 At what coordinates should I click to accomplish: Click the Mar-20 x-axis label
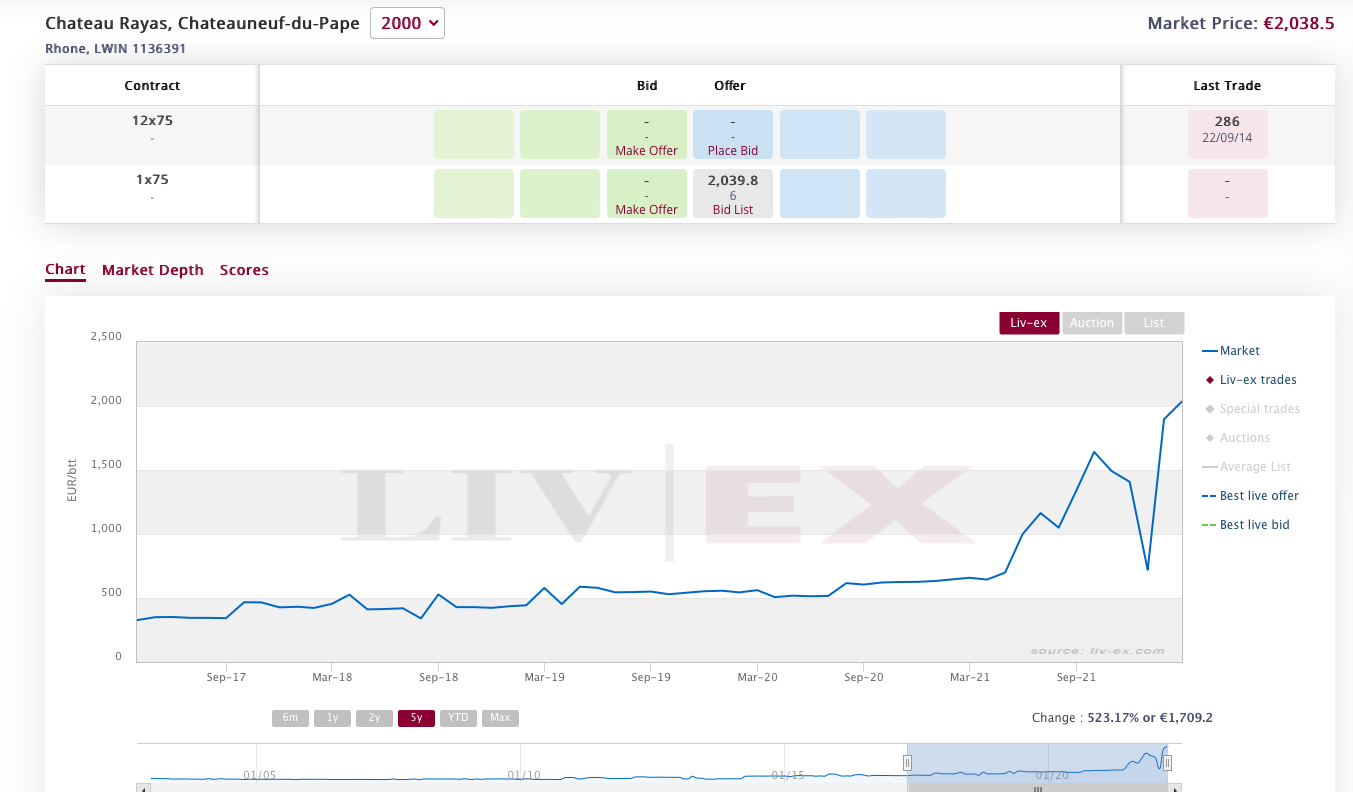click(x=757, y=677)
